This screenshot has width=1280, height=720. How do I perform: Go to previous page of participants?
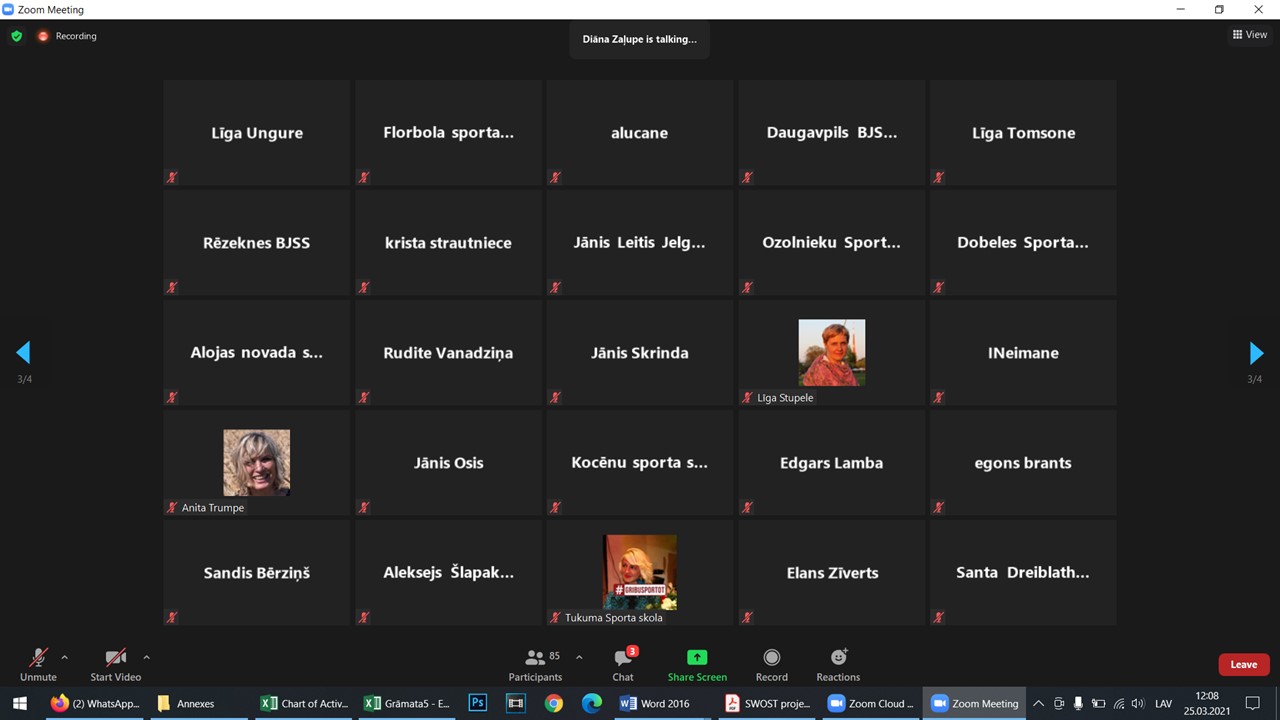[23, 353]
